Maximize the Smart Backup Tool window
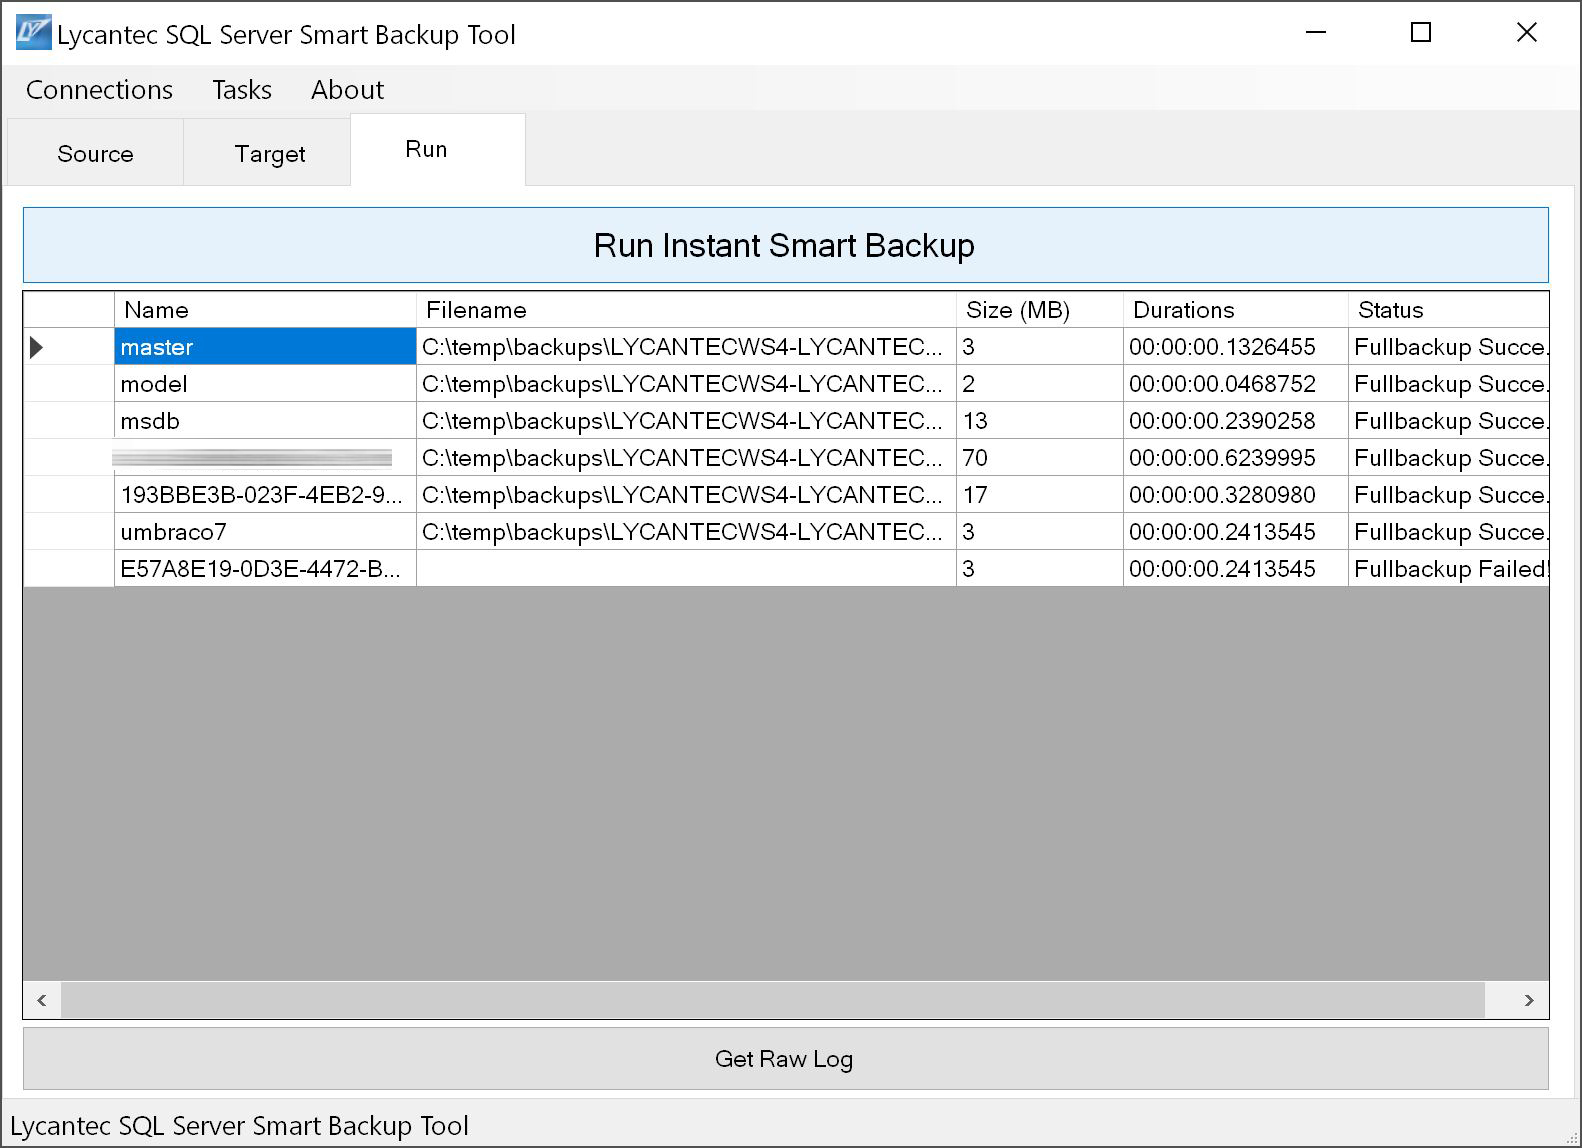Image resolution: width=1582 pixels, height=1148 pixels. 1420,33
